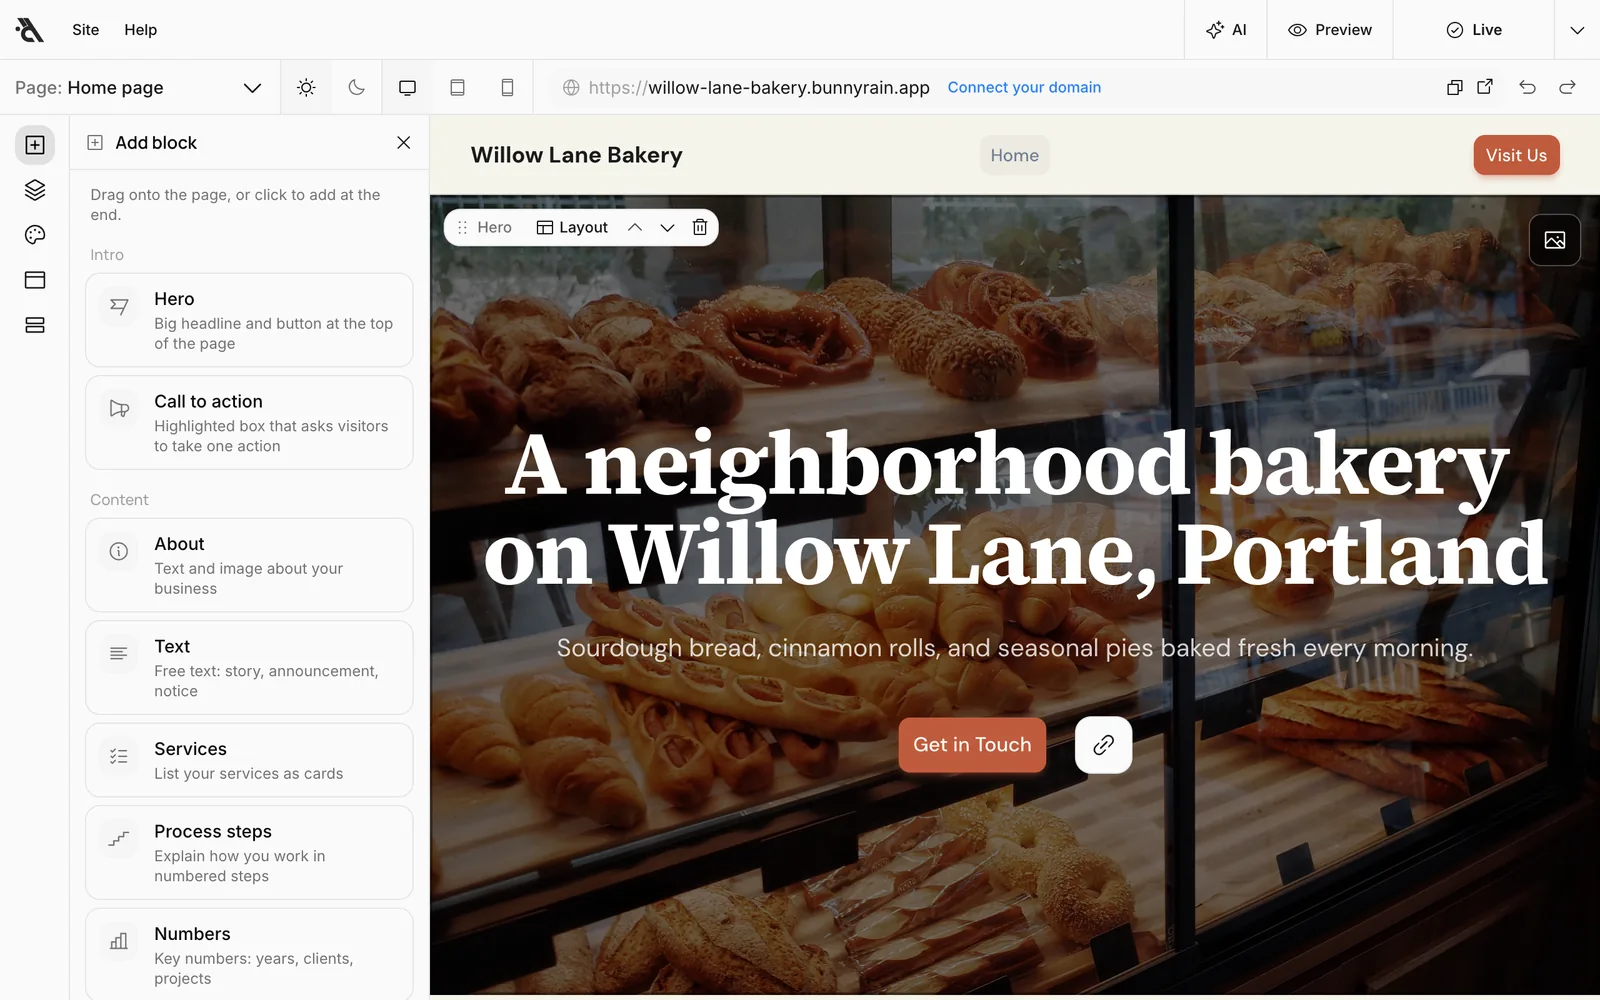Viewport: 1600px width, 1000px height.
Task: Open the Site menu
Action: tap(86, 30)
